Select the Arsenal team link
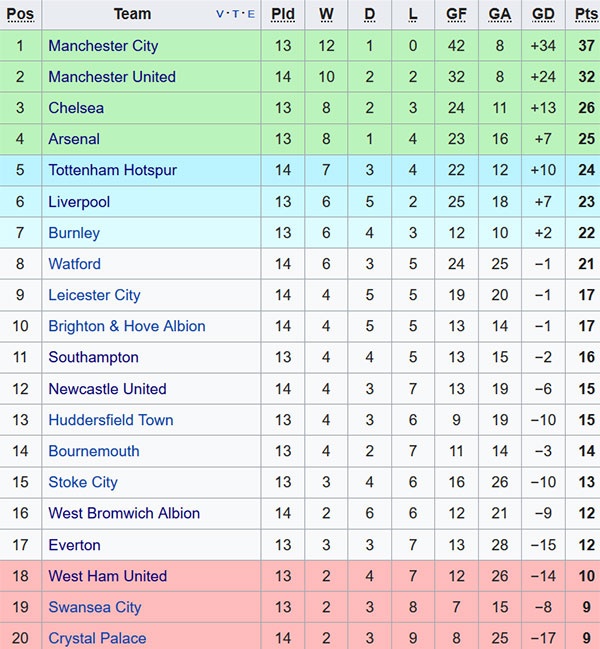The width and height of the screenshot is (600, 649). pyautogui.click(x=74, y=139)
